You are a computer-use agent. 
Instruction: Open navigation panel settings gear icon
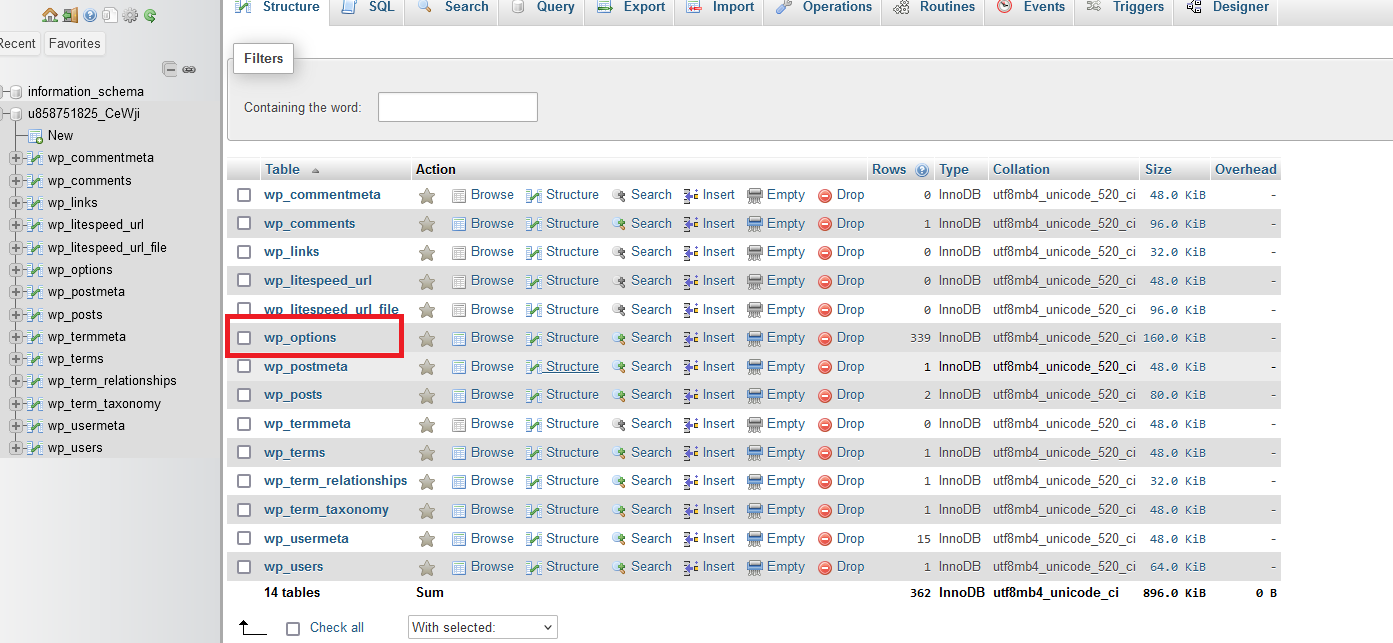130,15
